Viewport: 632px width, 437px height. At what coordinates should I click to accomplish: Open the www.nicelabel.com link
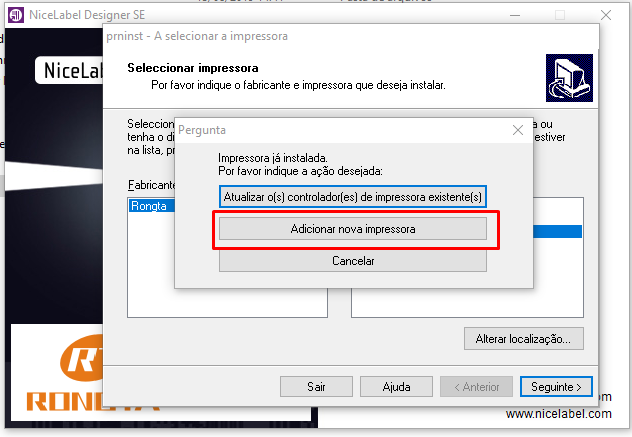pyautogui.click(x=559, y=414)
